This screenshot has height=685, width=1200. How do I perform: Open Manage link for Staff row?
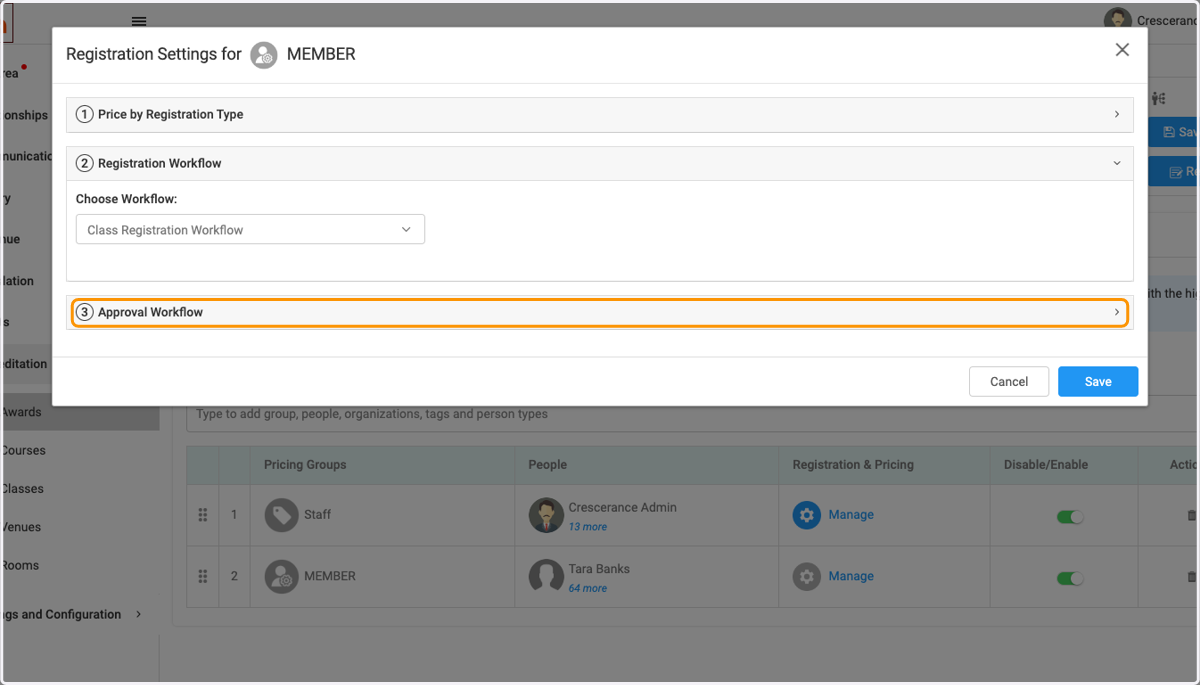(x=851, y=514)
